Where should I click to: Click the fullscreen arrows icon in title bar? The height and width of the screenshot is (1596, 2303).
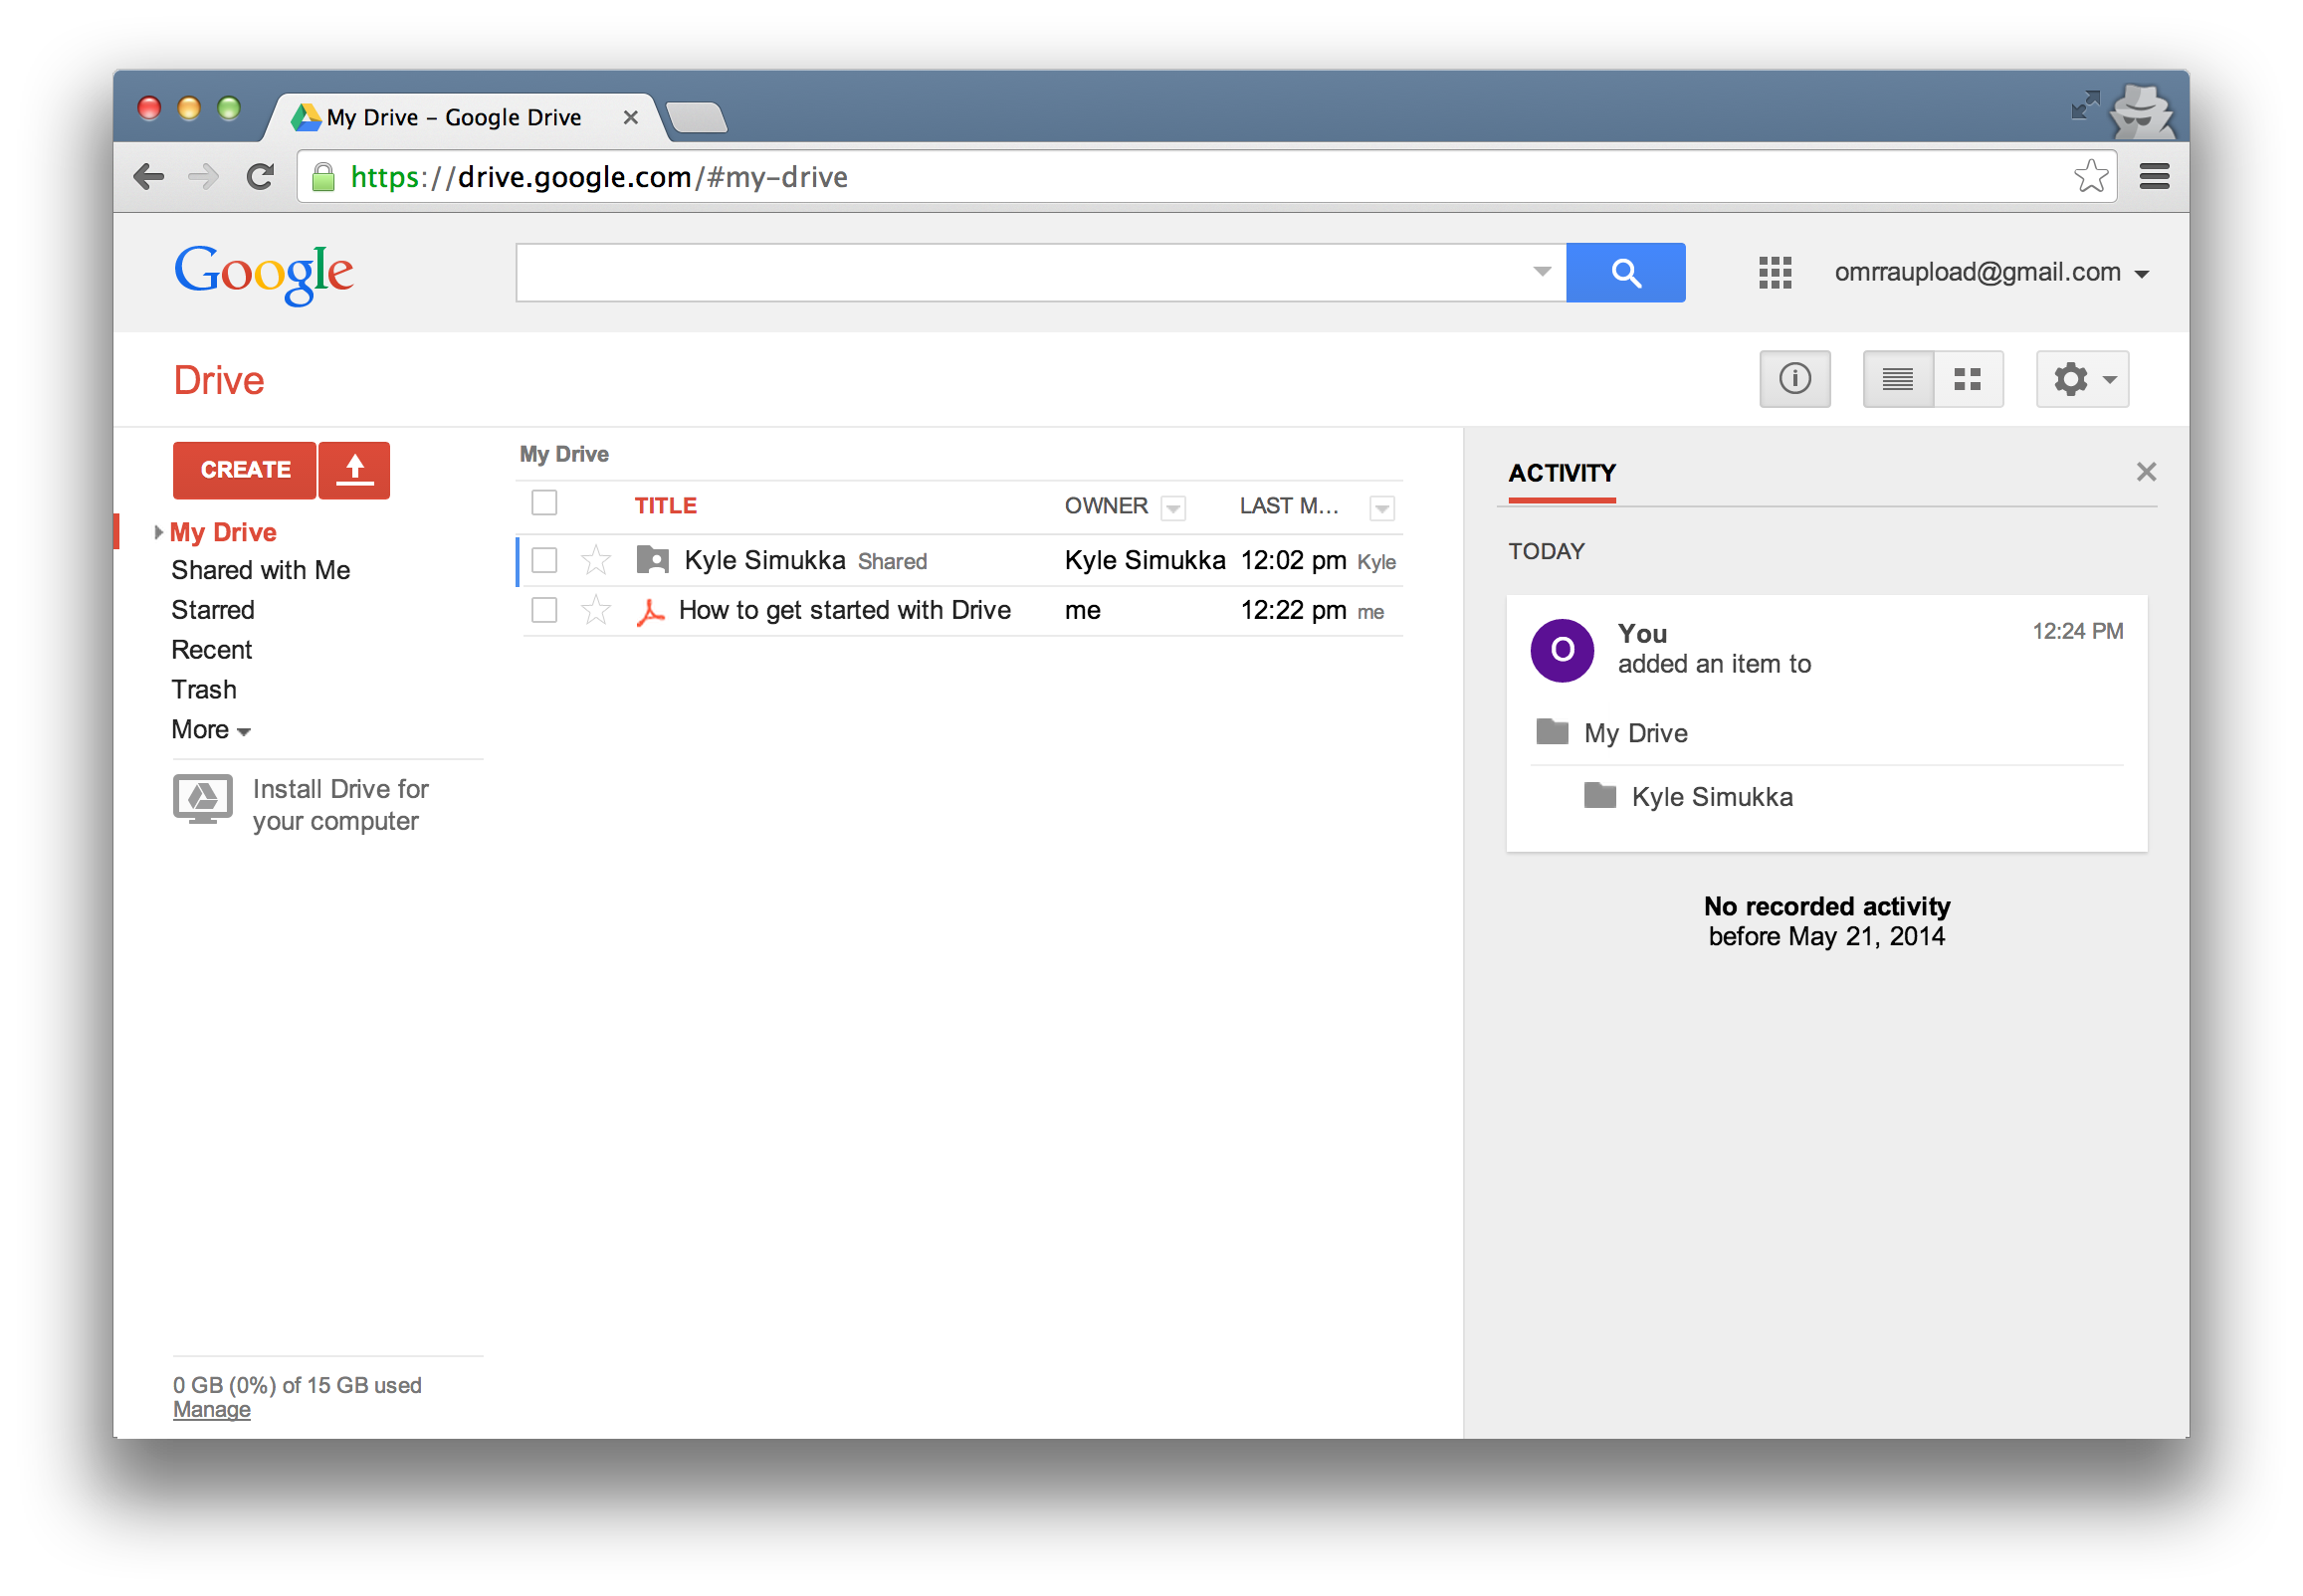coord(2085,105)
